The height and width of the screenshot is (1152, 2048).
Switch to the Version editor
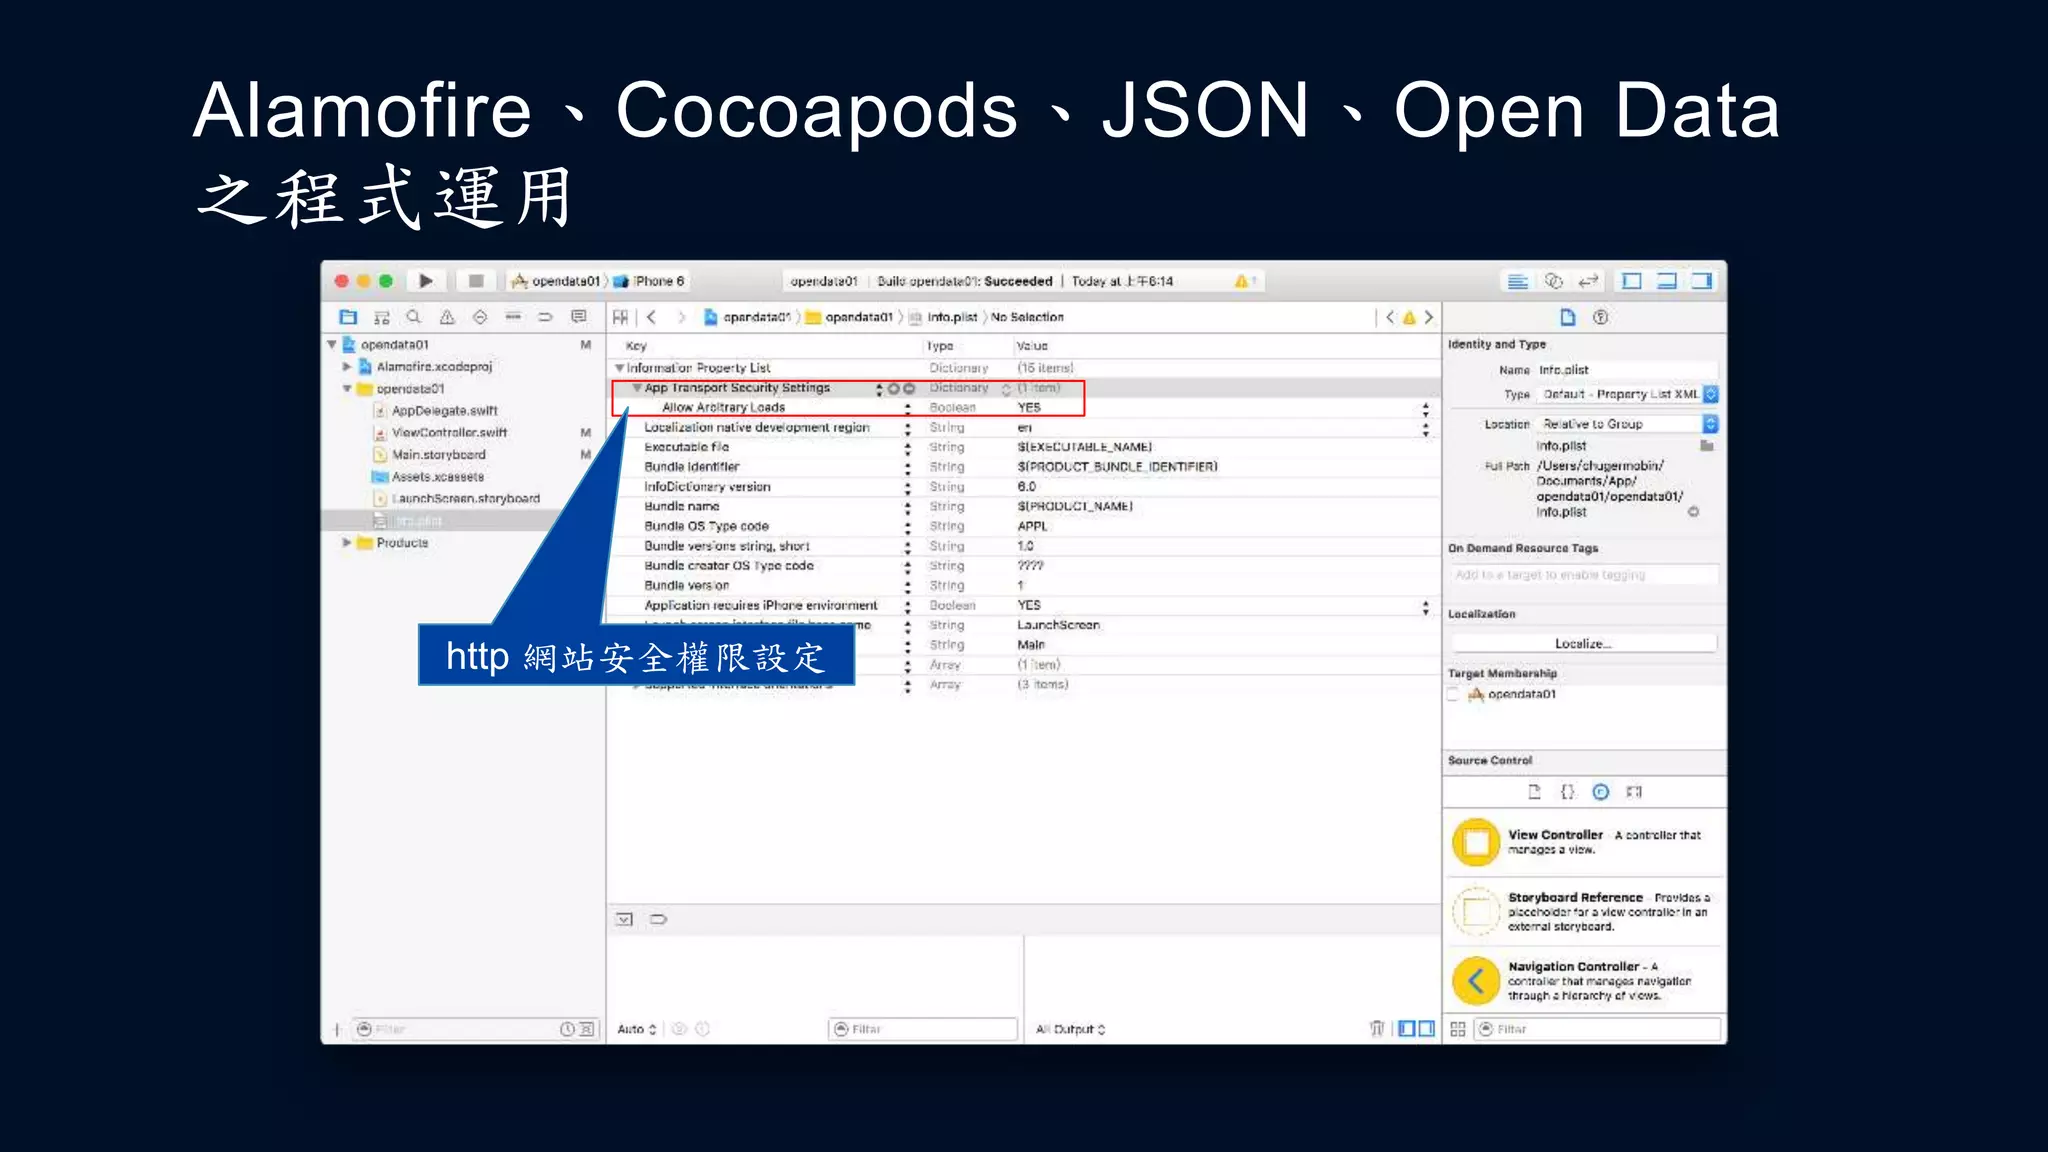[1589, 281]
